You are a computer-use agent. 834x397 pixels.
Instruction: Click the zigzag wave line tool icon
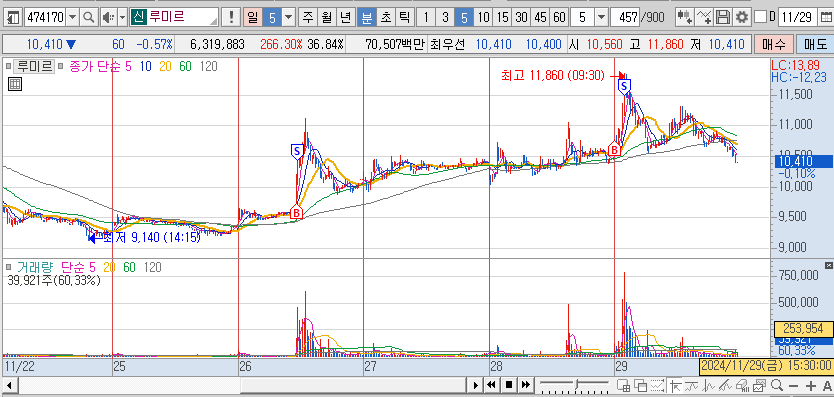(709, 385)
